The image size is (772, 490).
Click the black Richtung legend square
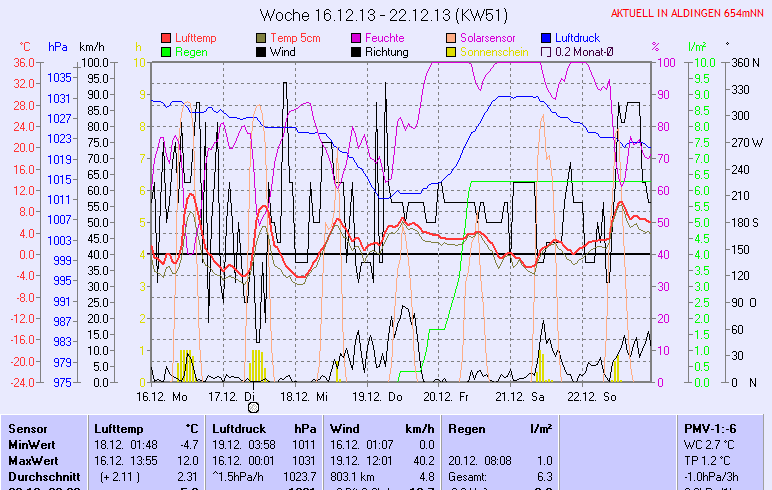coord(356,51)
